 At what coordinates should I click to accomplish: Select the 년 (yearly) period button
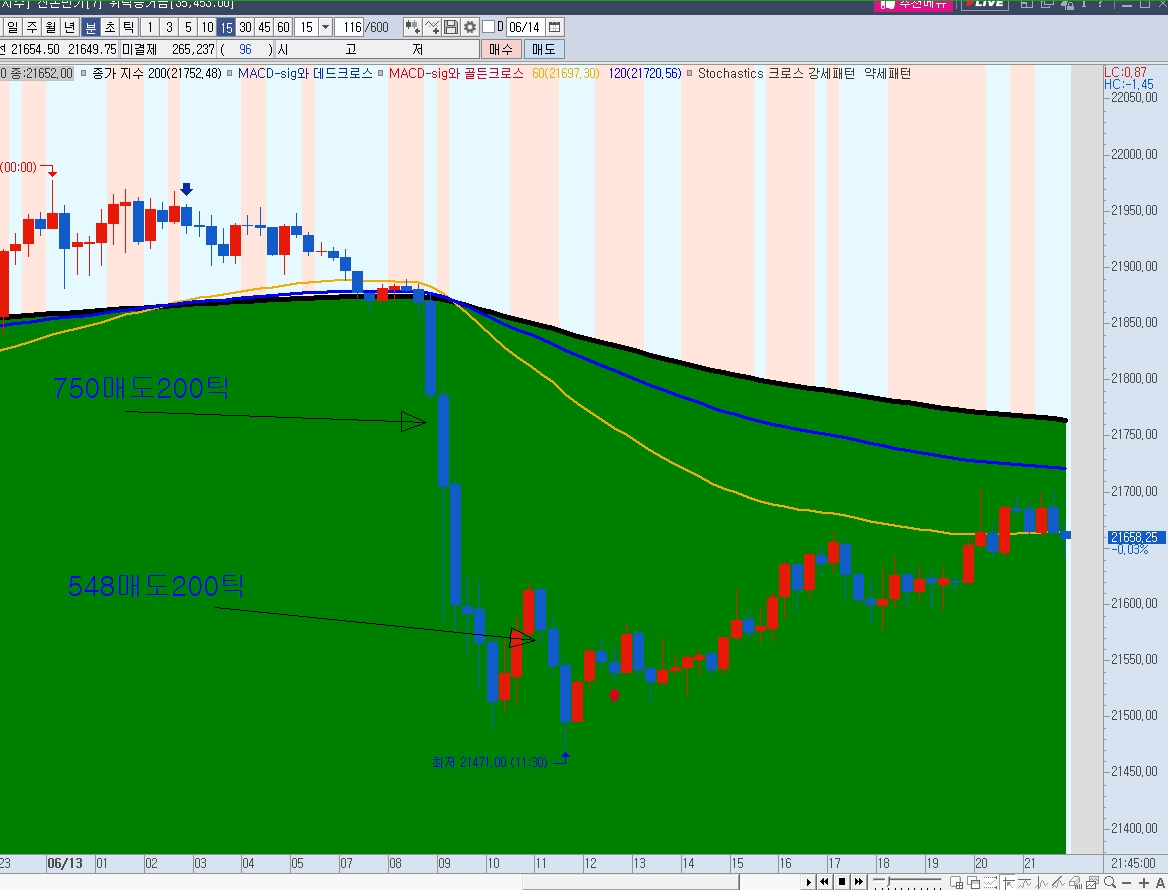[x=70, y=28]
